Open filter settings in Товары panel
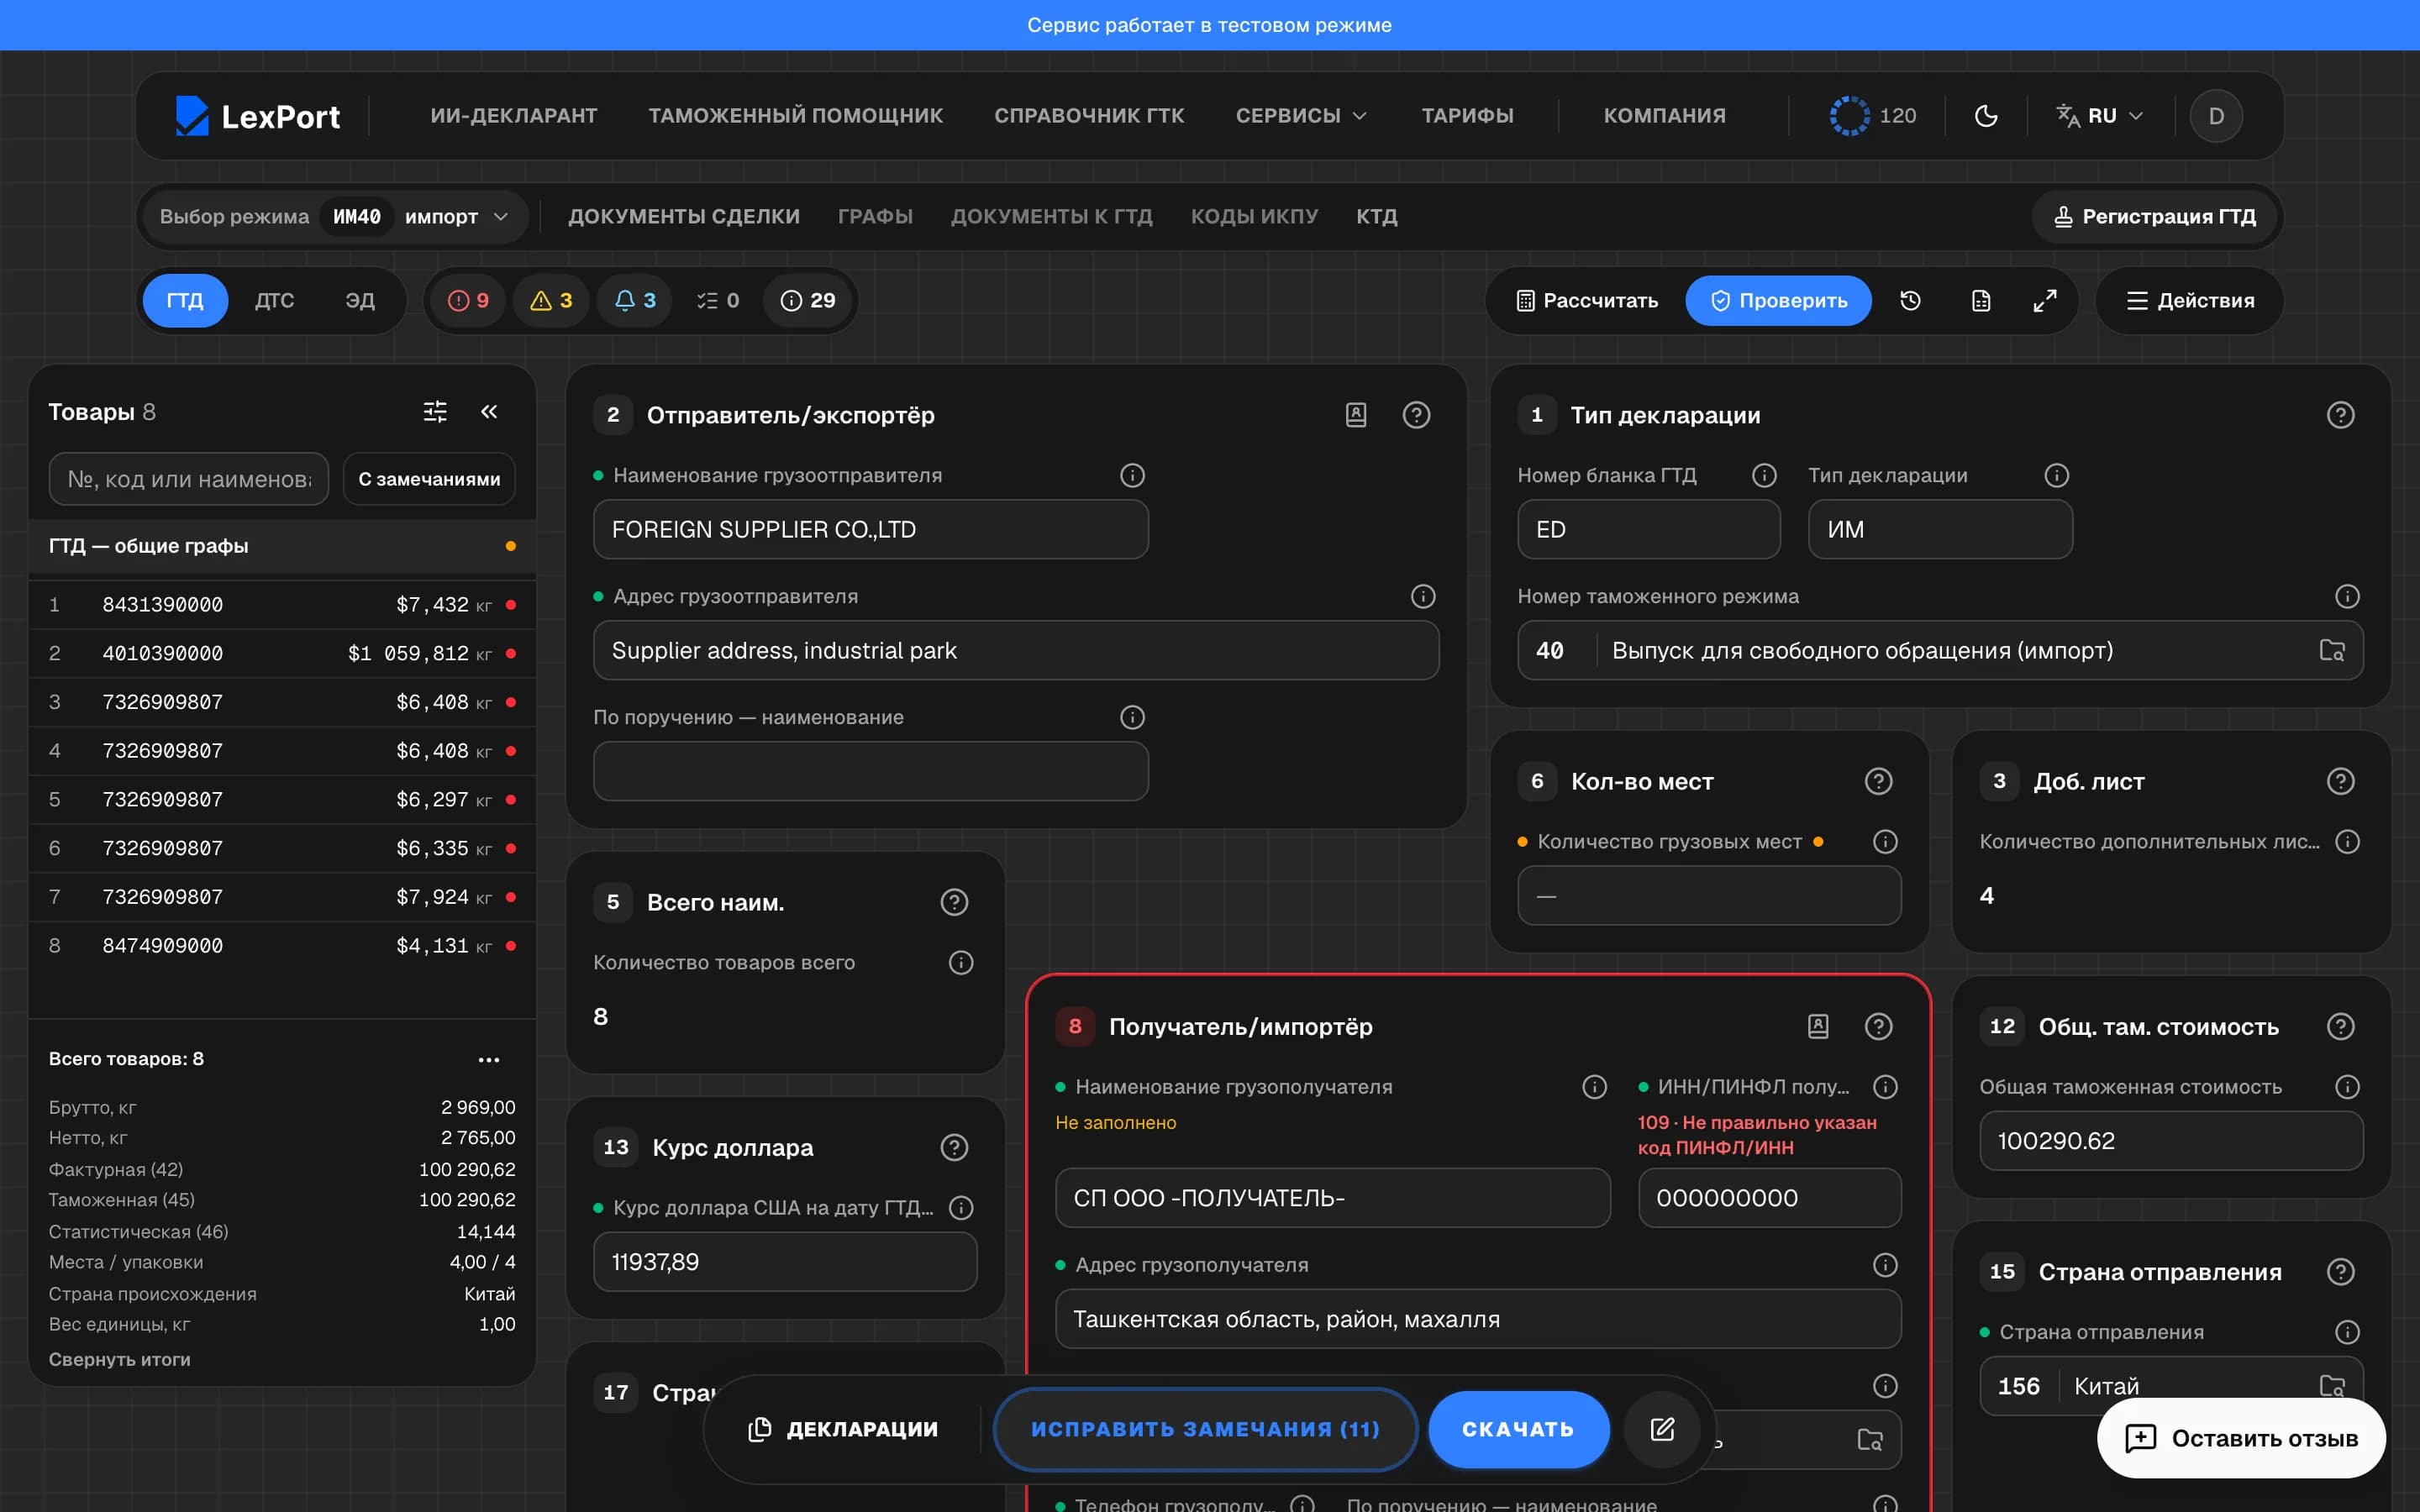This screenshot has height=1512, width=2420. 435,412
